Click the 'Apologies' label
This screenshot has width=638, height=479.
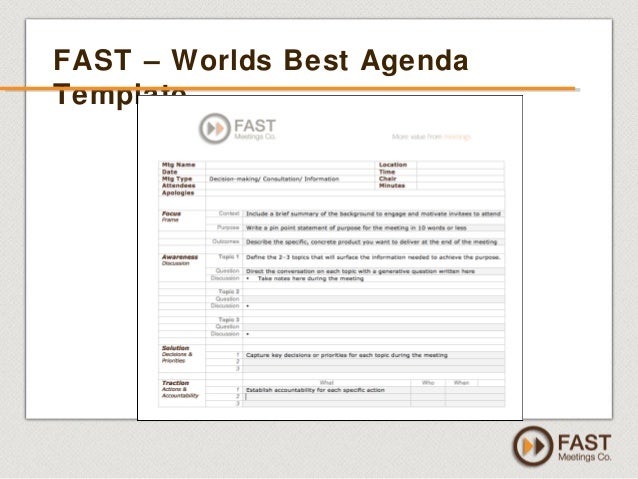[x=178, y=193]
